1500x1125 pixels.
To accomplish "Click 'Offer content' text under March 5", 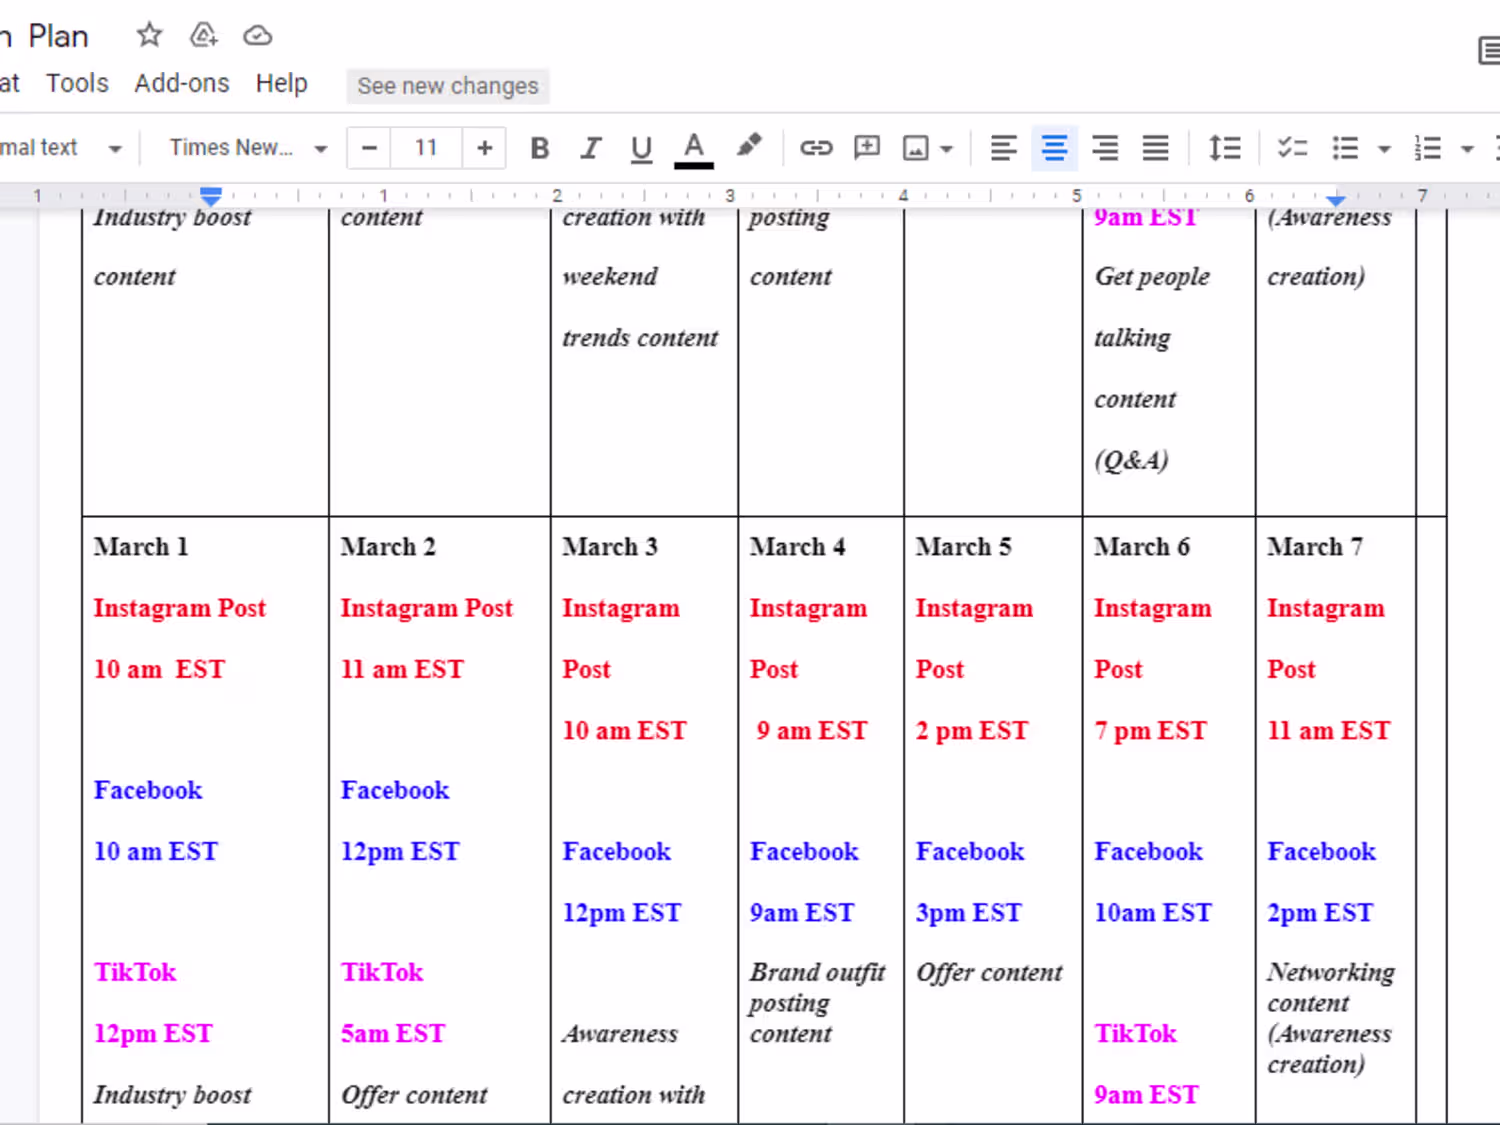I will pyautogui.click(x=990, y=972).
